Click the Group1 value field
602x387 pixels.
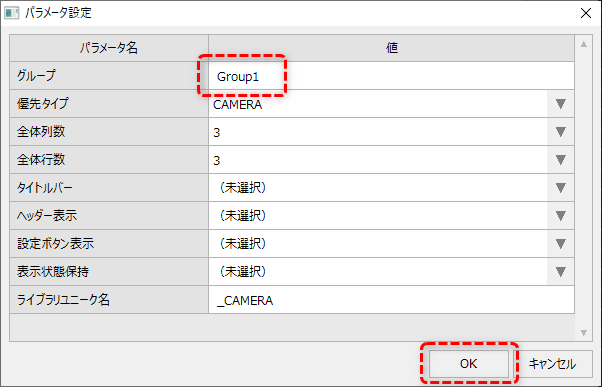click(391, 76)
